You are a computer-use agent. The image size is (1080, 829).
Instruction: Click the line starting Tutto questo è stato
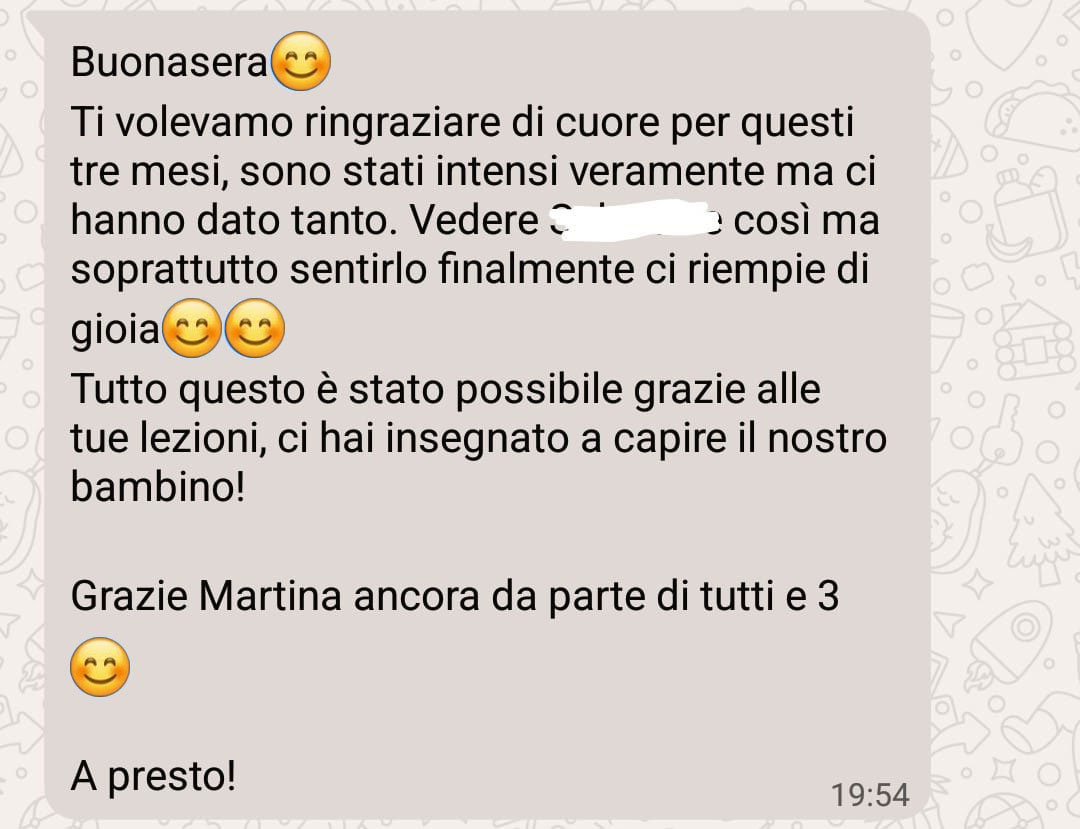point(446,390)
